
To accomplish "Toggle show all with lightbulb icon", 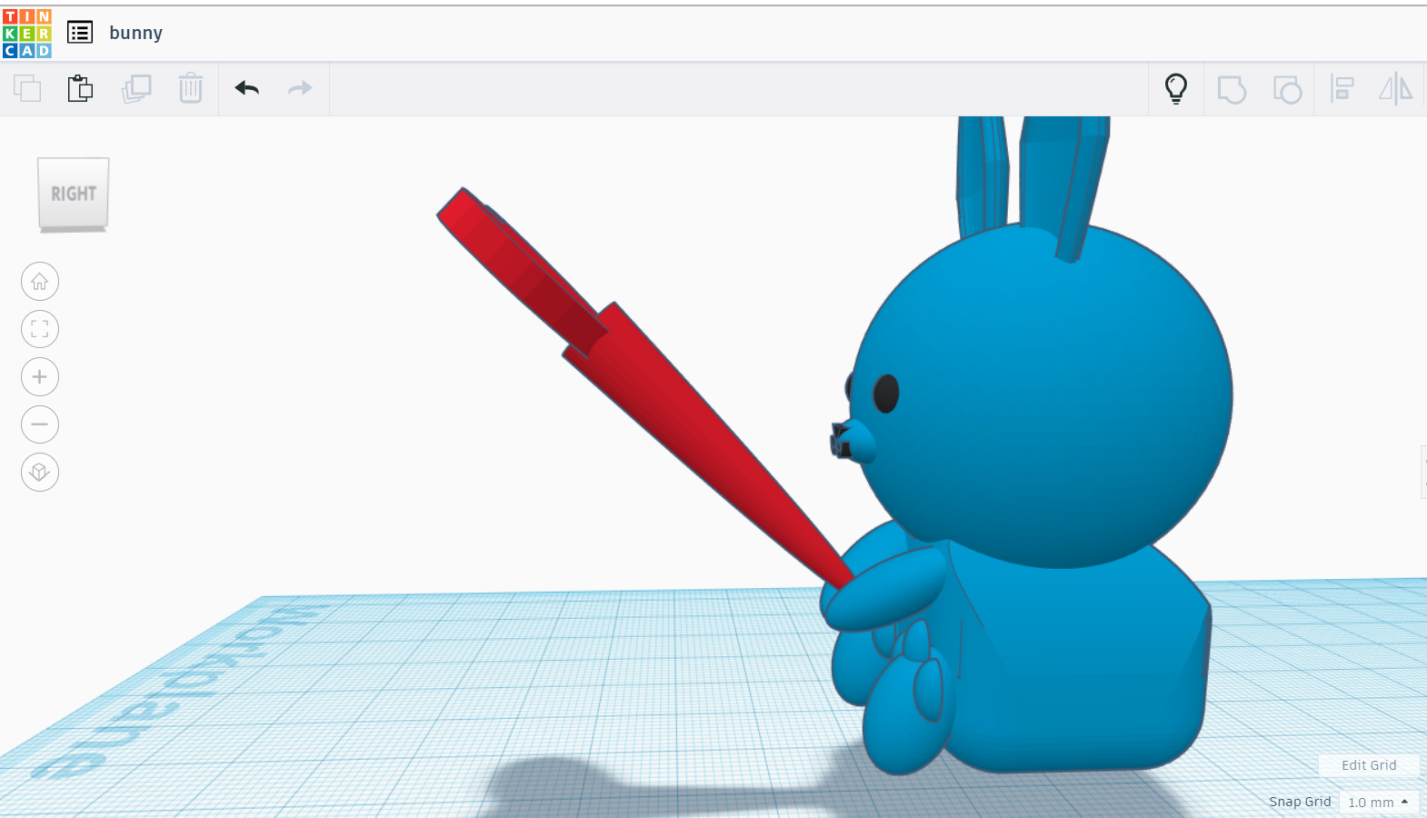I will pos(1176,88).
